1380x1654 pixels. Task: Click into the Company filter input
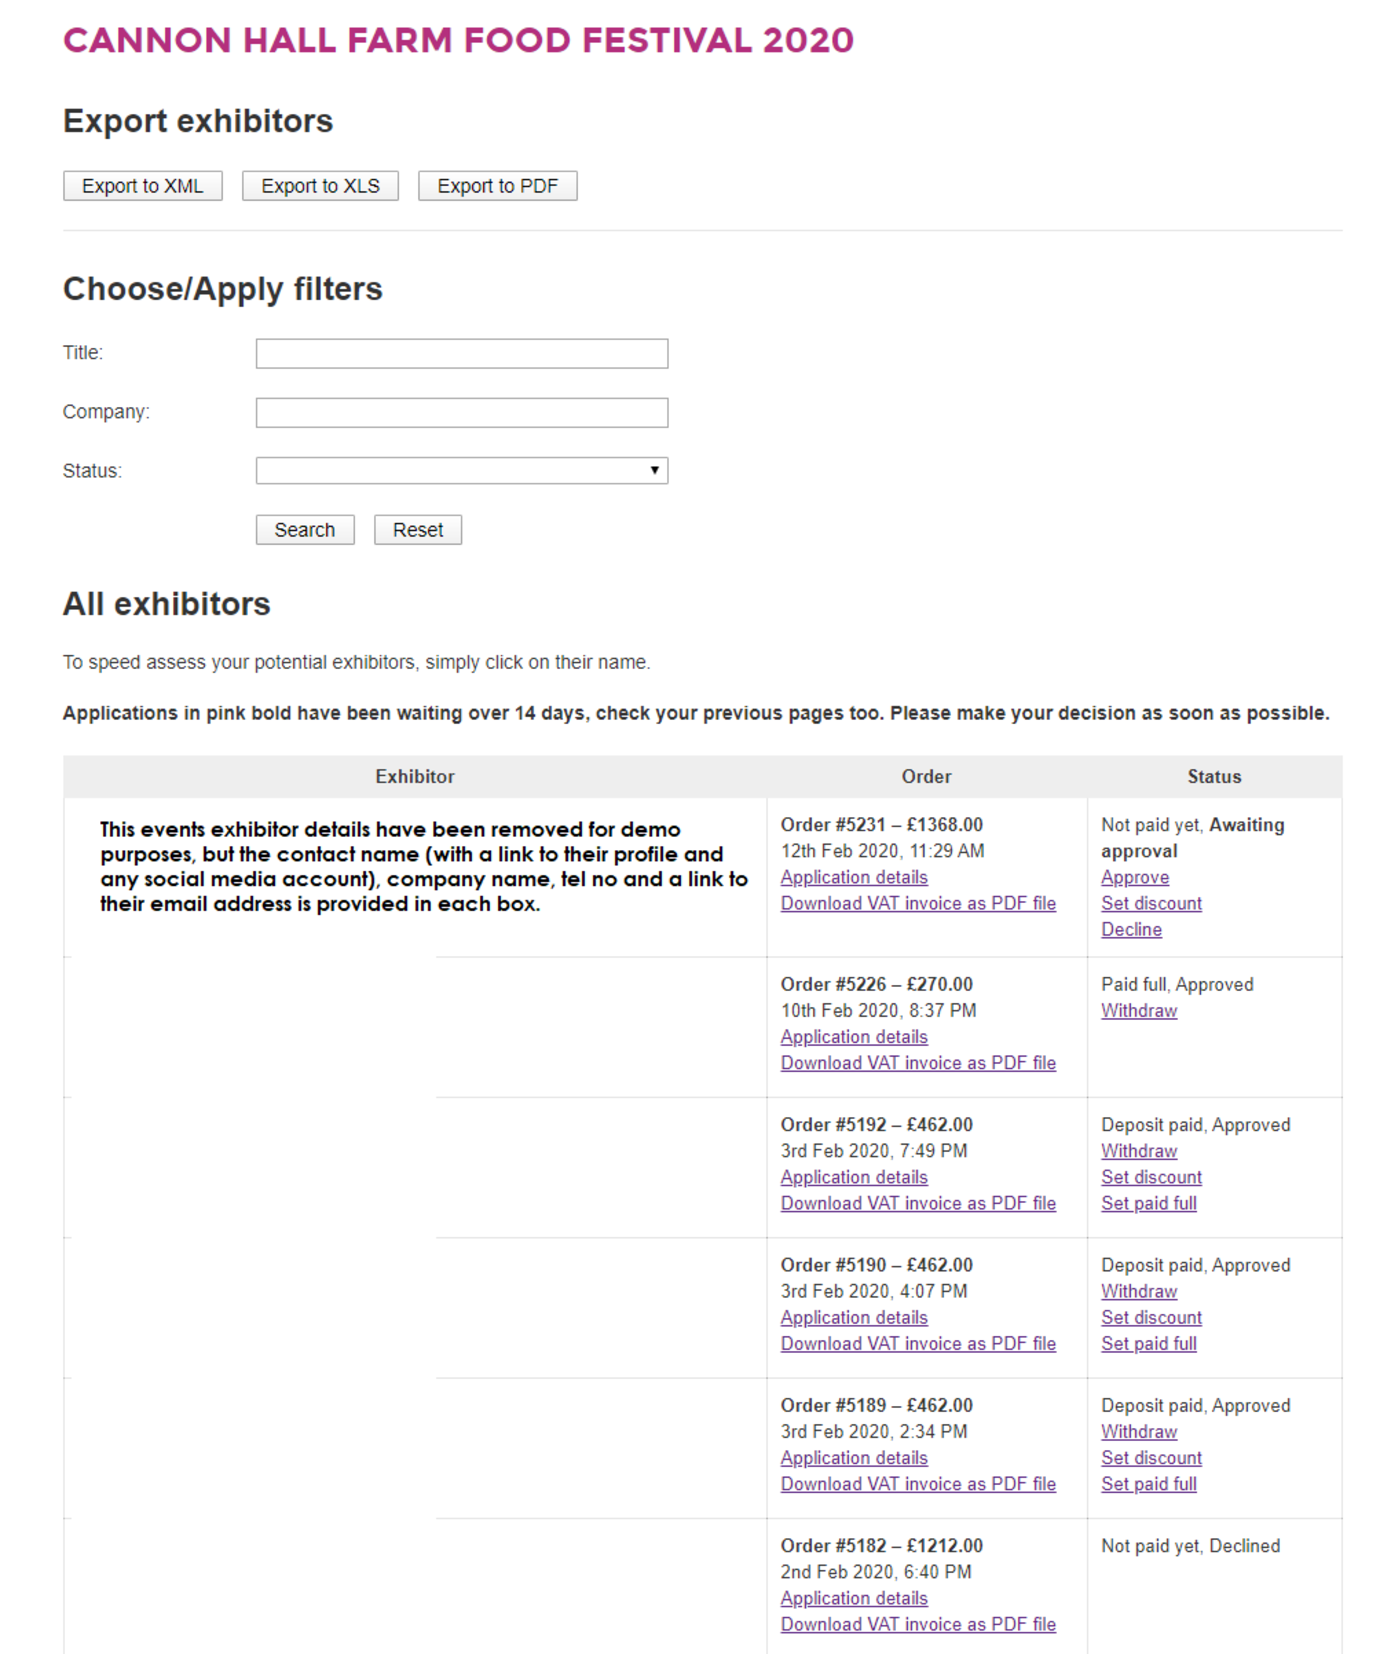coord(462,412)
